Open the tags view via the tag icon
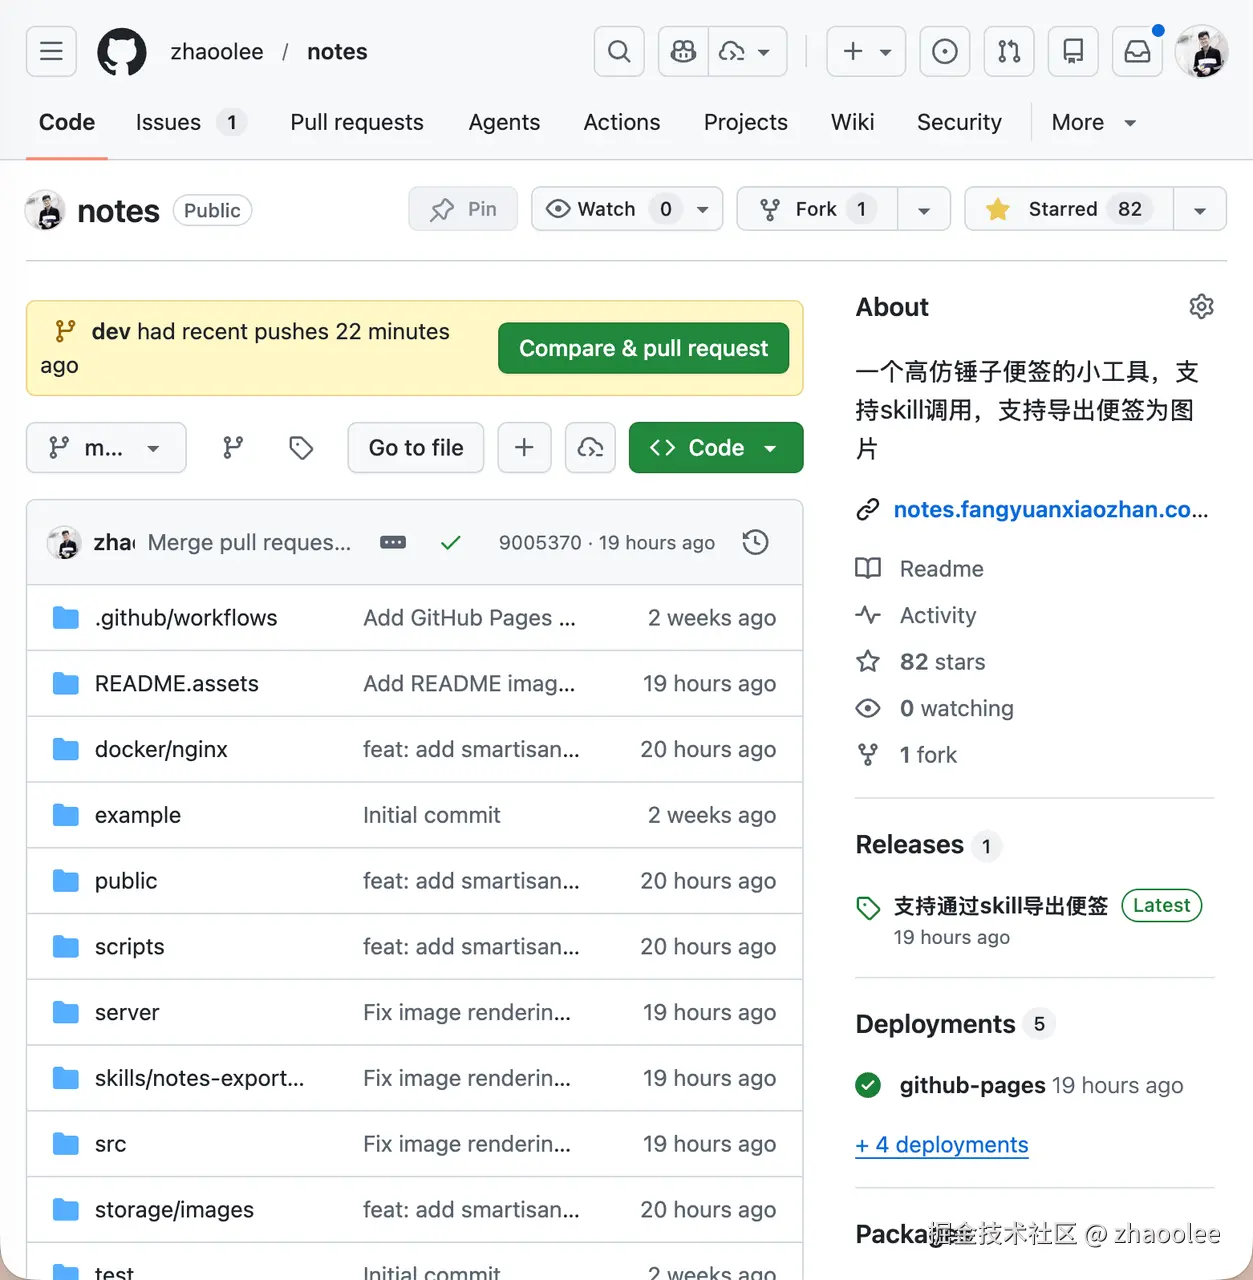Screen dimensions: 1253x1280 (300, 447)
